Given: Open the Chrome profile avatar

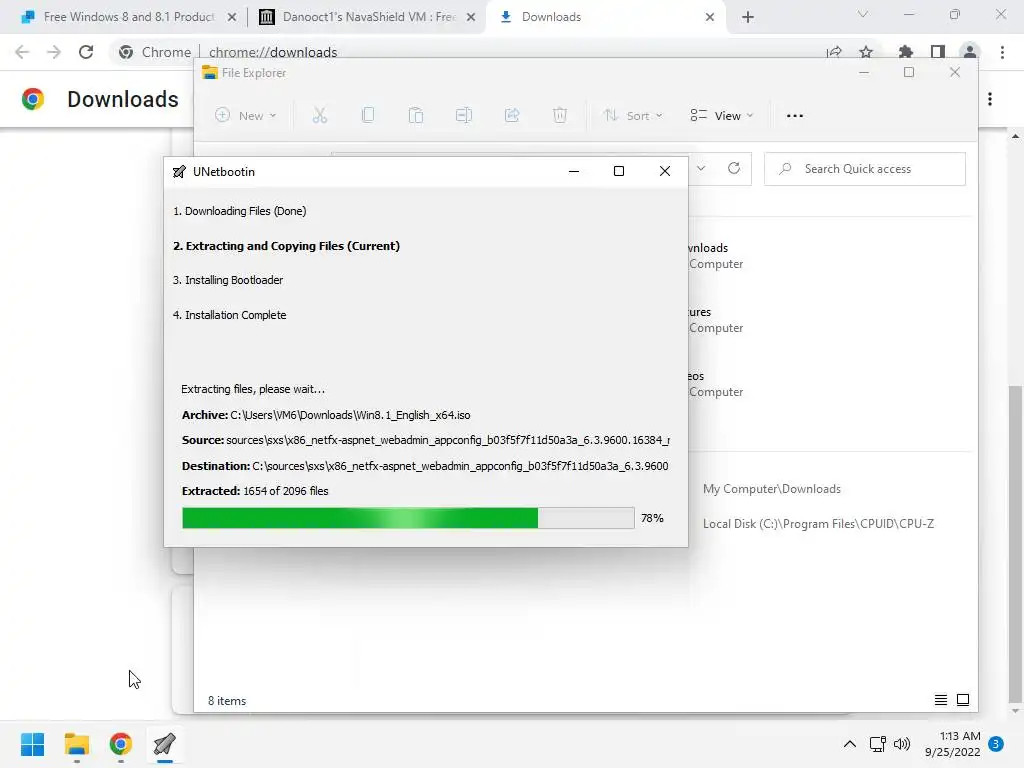Looking at the screenshot, I should [x=970, y=52].
